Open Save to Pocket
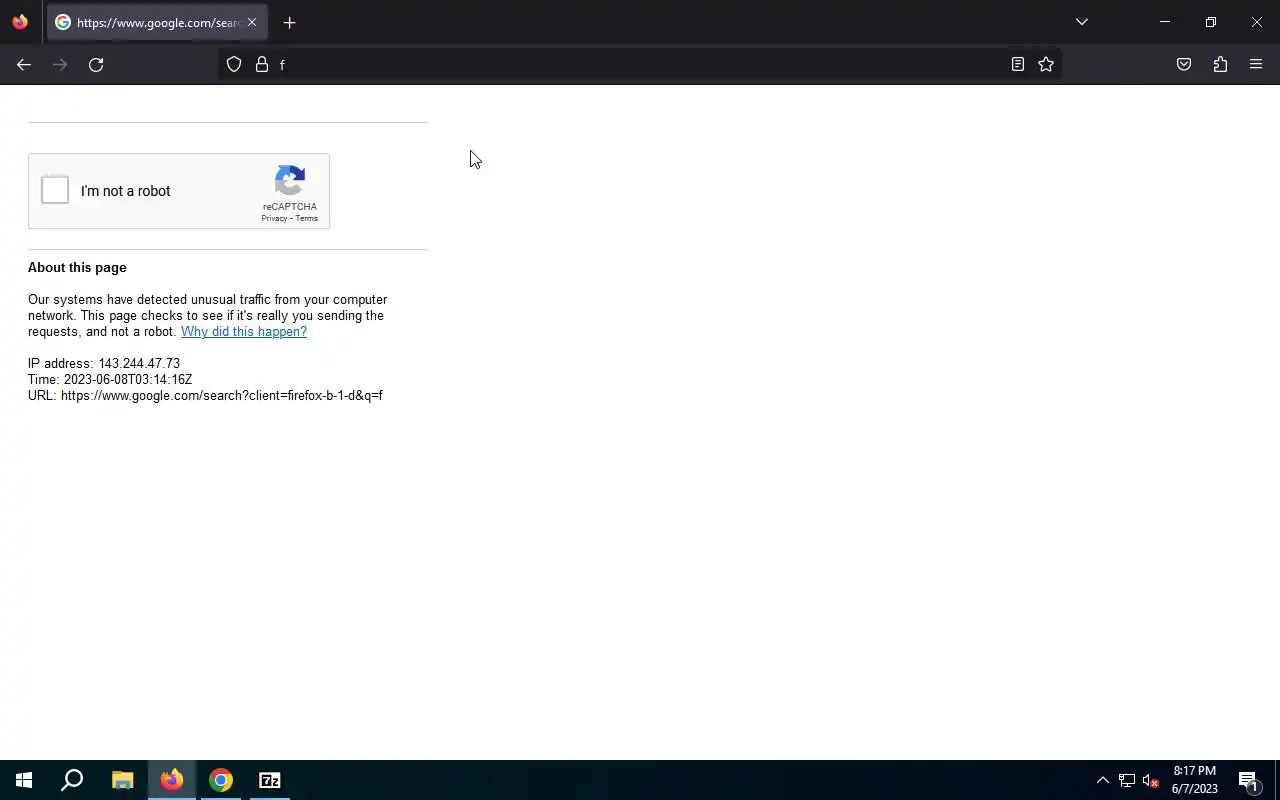The image size is (1280, 800). [x=1184, y=64]
